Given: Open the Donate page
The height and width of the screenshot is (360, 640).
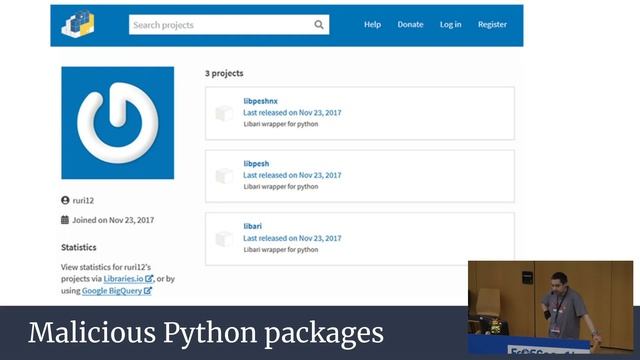Looking at the screenshot, I should (x=410, y=24).
